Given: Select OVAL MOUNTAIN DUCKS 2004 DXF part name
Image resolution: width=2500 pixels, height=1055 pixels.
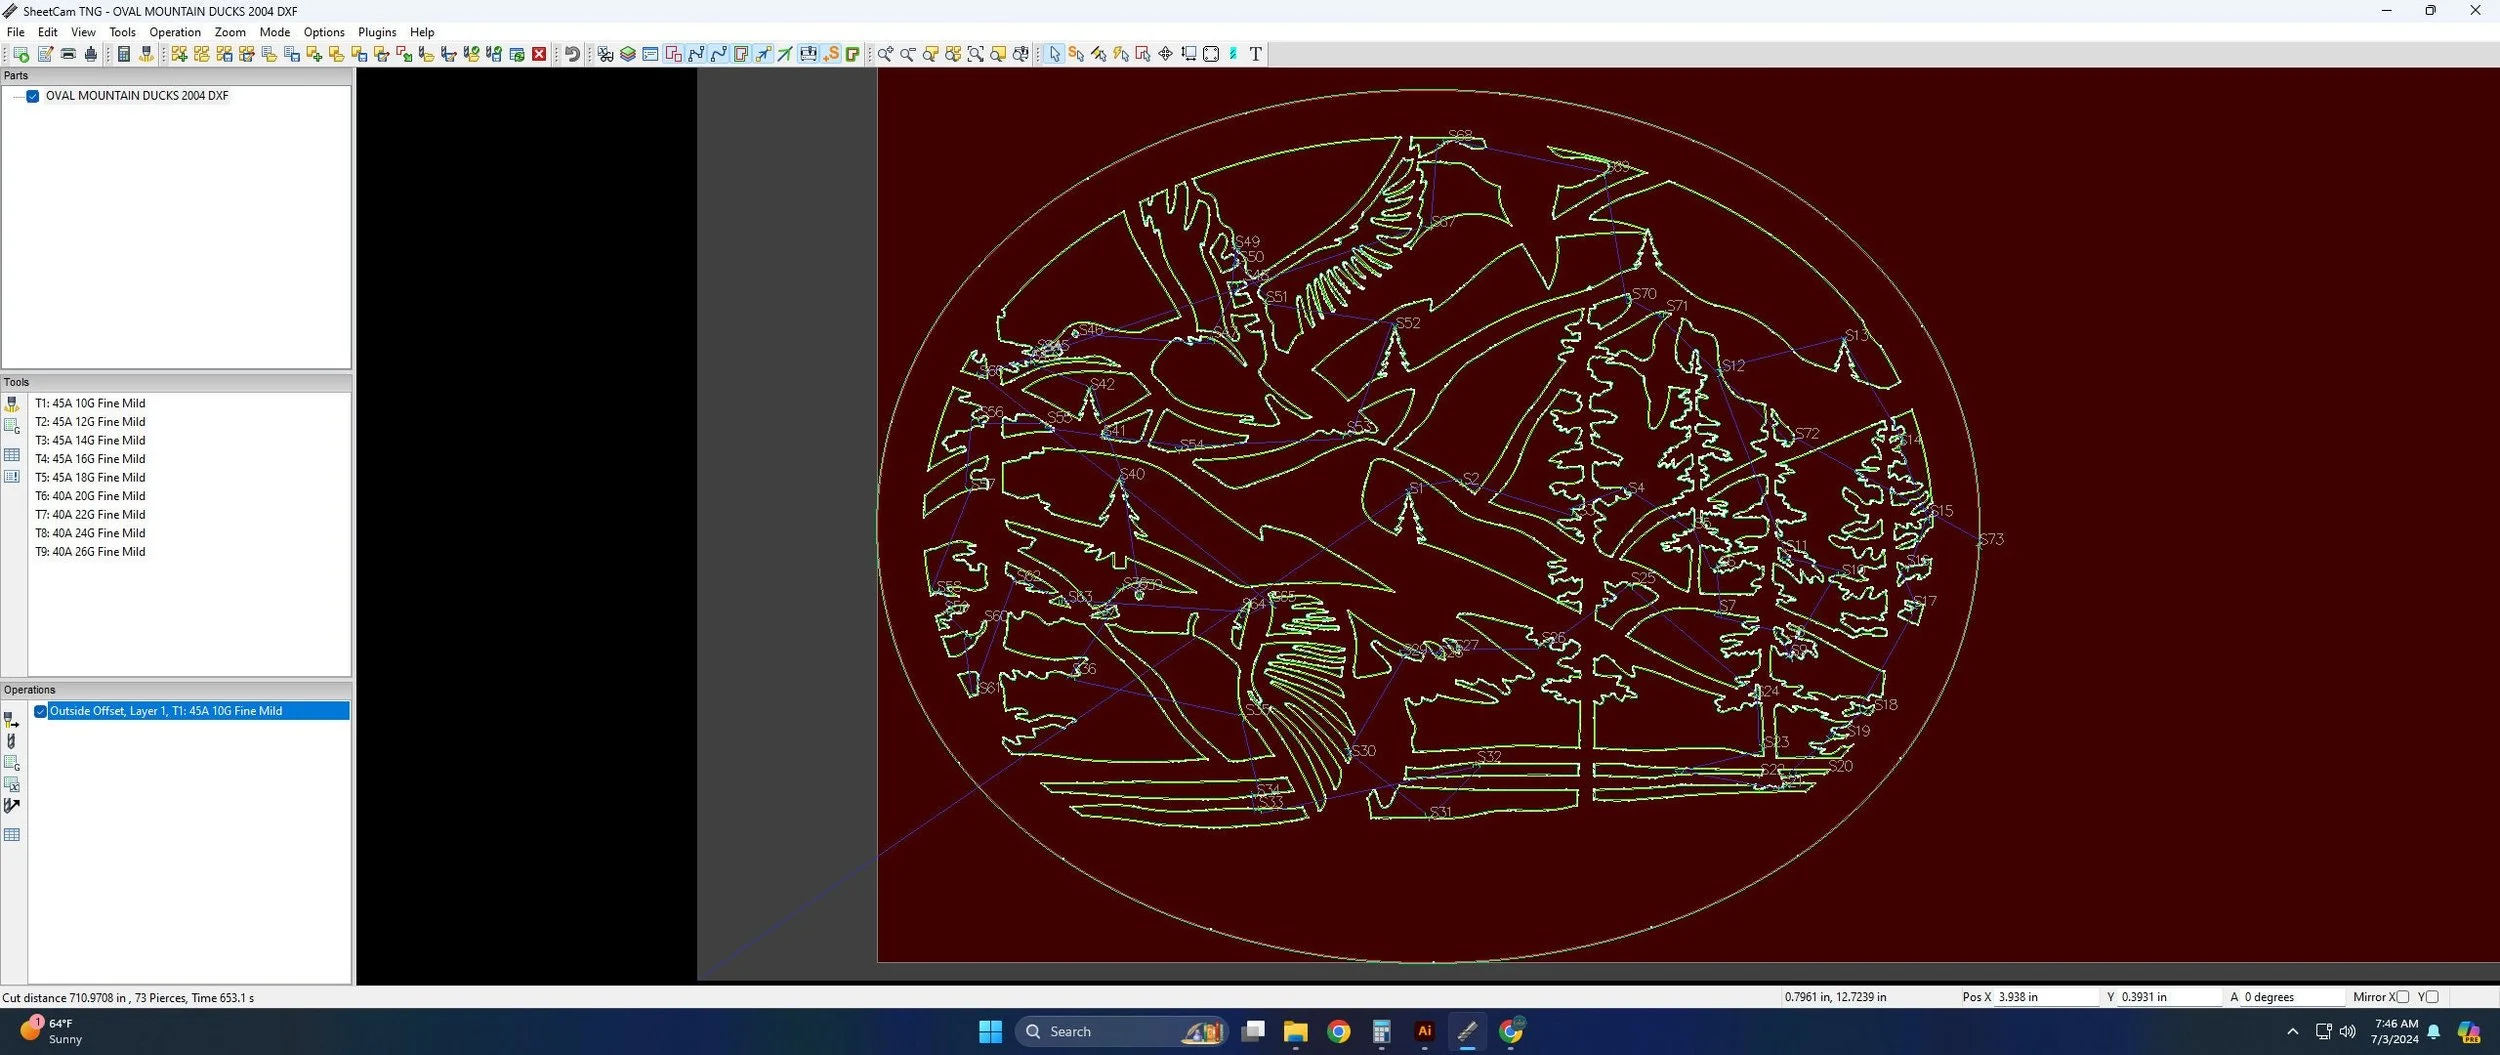Looking at the screenshot, I should coord(137,96).
